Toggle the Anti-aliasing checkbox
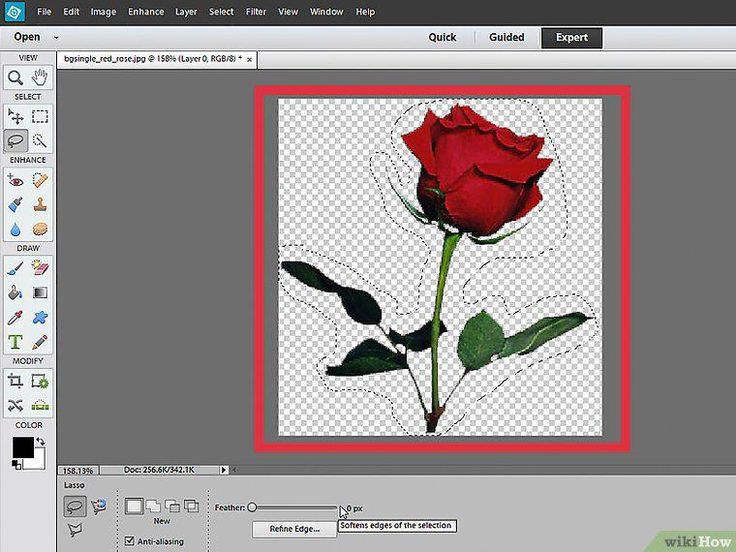736x552 pixels. [129, 541]
